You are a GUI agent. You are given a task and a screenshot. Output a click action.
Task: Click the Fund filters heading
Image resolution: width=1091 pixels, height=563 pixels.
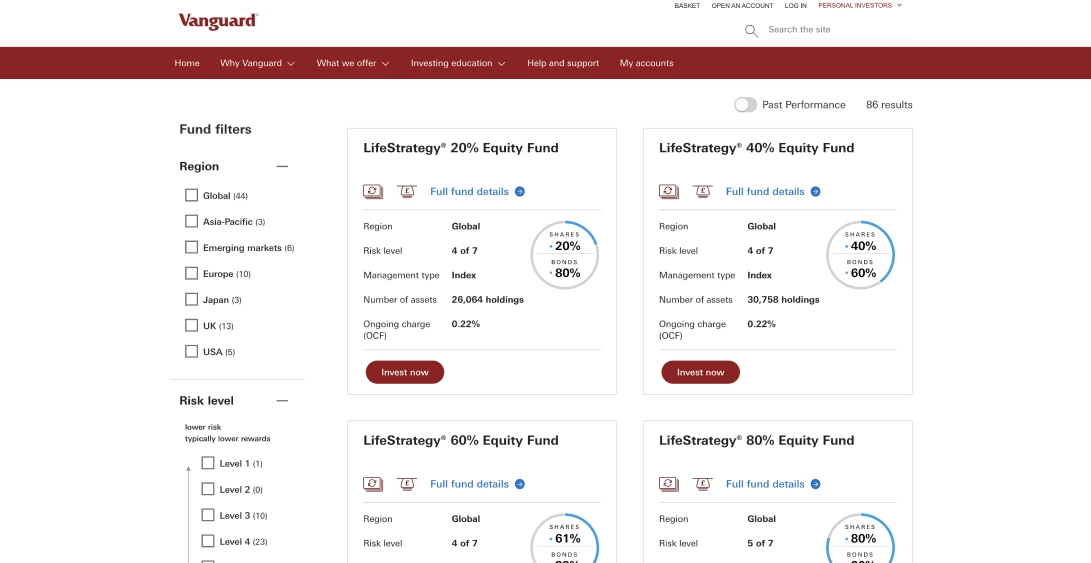(x=216, y=129)
